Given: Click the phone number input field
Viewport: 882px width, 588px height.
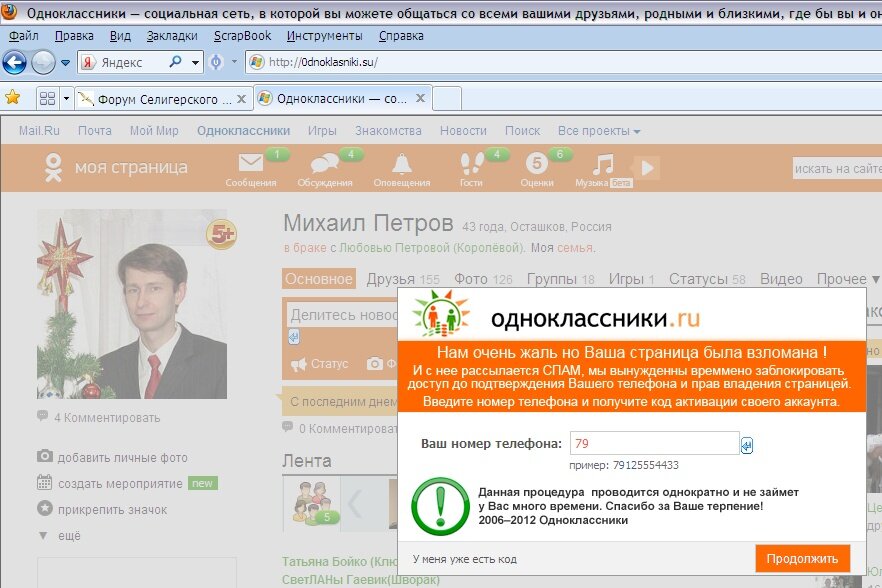Looking at the screenshot, I should click(x=655, y=443).
